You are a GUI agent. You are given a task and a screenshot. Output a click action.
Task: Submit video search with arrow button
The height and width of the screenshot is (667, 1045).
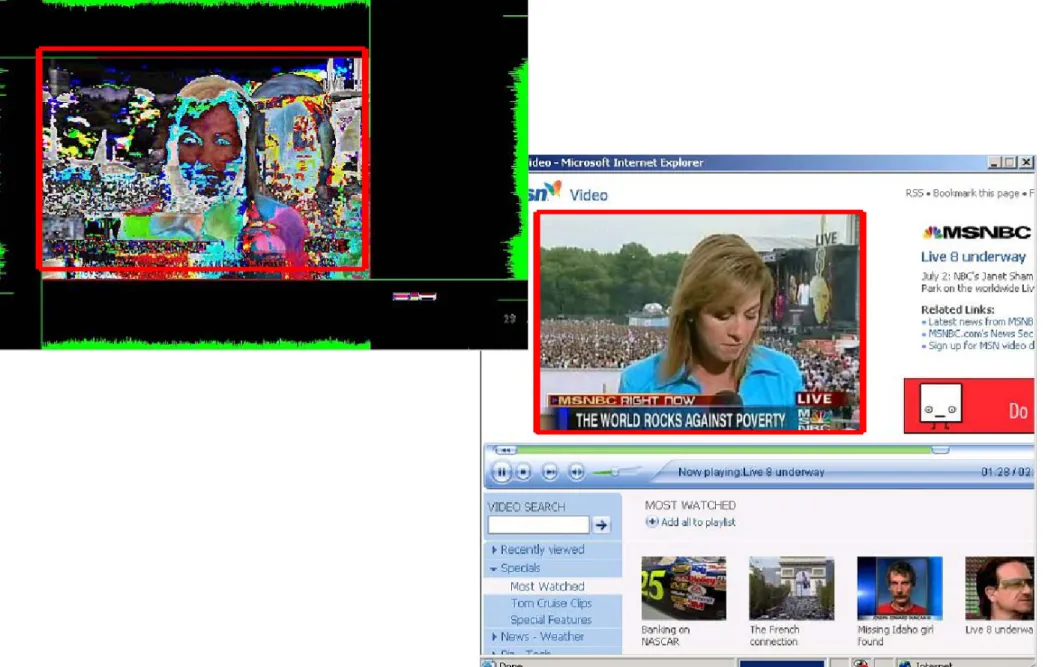tap(601, 525)
